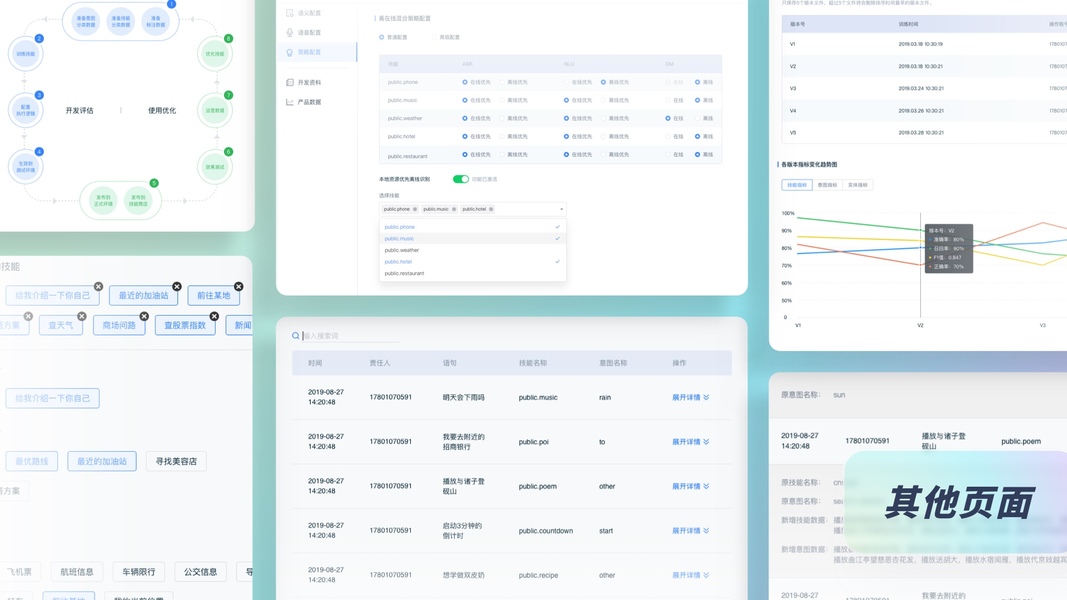Click the 训练技能 step circle in the workflow
The width and height of the screenshot is (1067, 600).
(x=25, y=54)
